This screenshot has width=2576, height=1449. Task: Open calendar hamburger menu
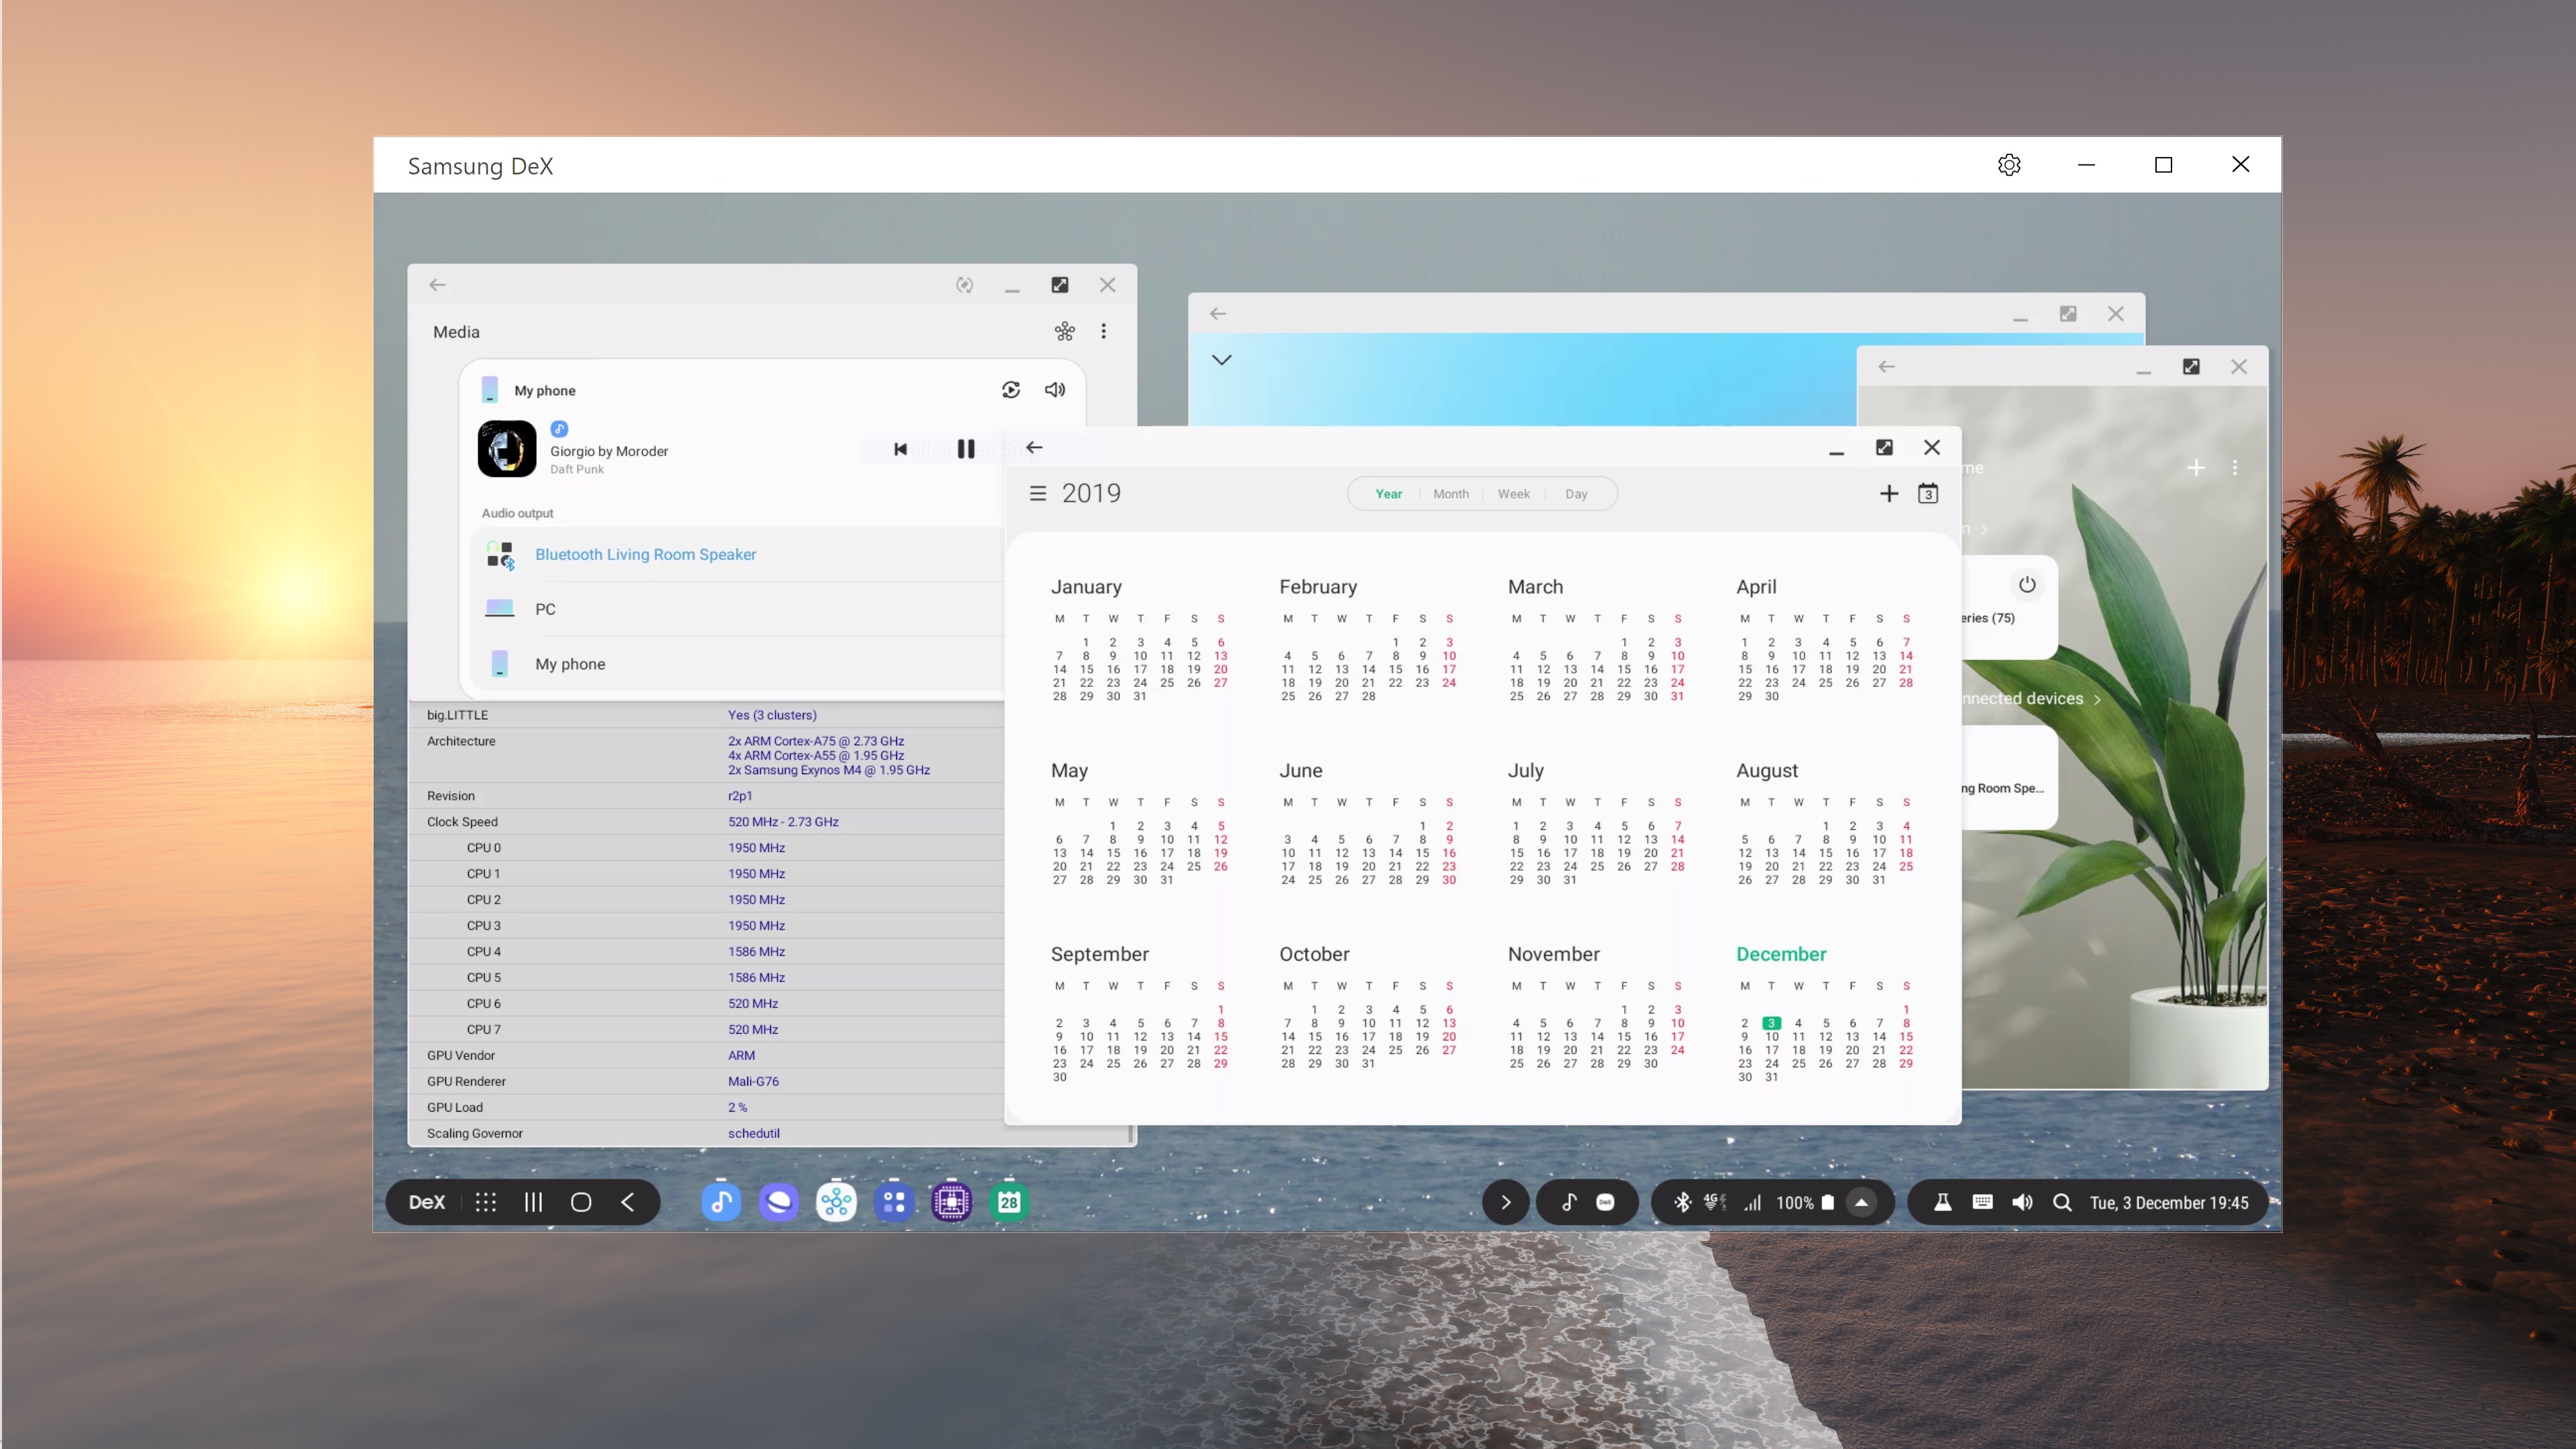1038,493
